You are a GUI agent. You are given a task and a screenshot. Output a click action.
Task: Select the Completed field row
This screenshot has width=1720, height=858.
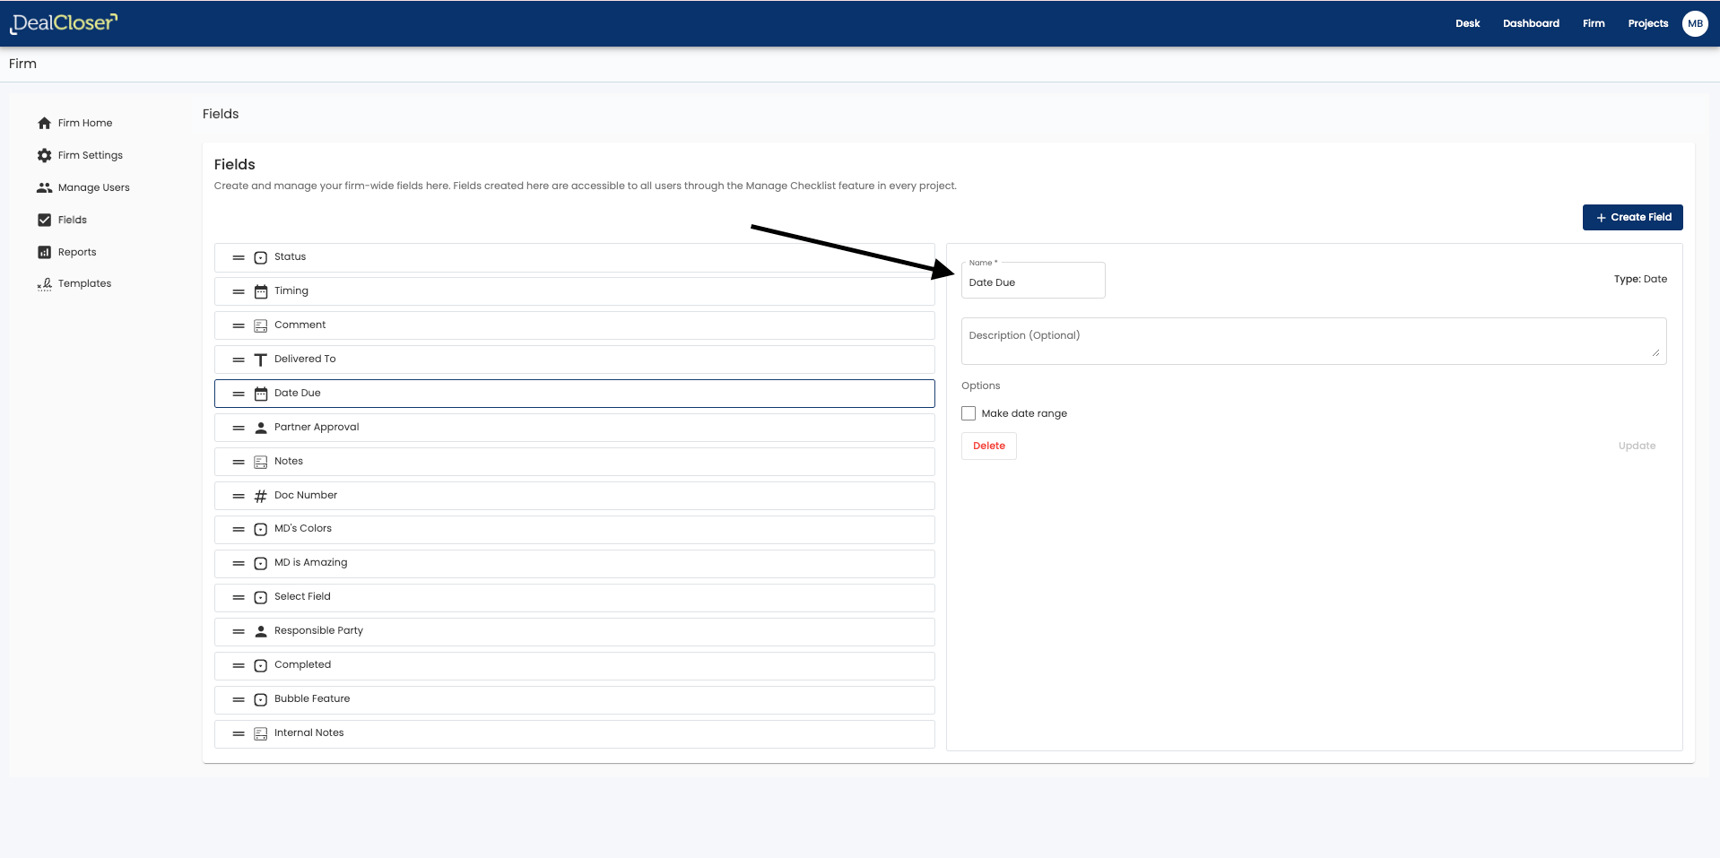click(x=574, y=665)
